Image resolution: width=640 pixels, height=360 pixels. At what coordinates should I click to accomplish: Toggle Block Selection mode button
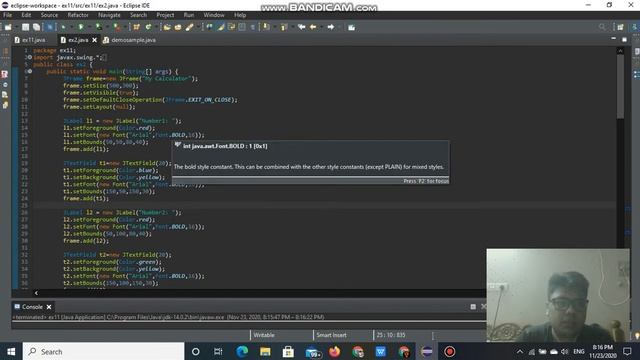(x=242, y=27)
